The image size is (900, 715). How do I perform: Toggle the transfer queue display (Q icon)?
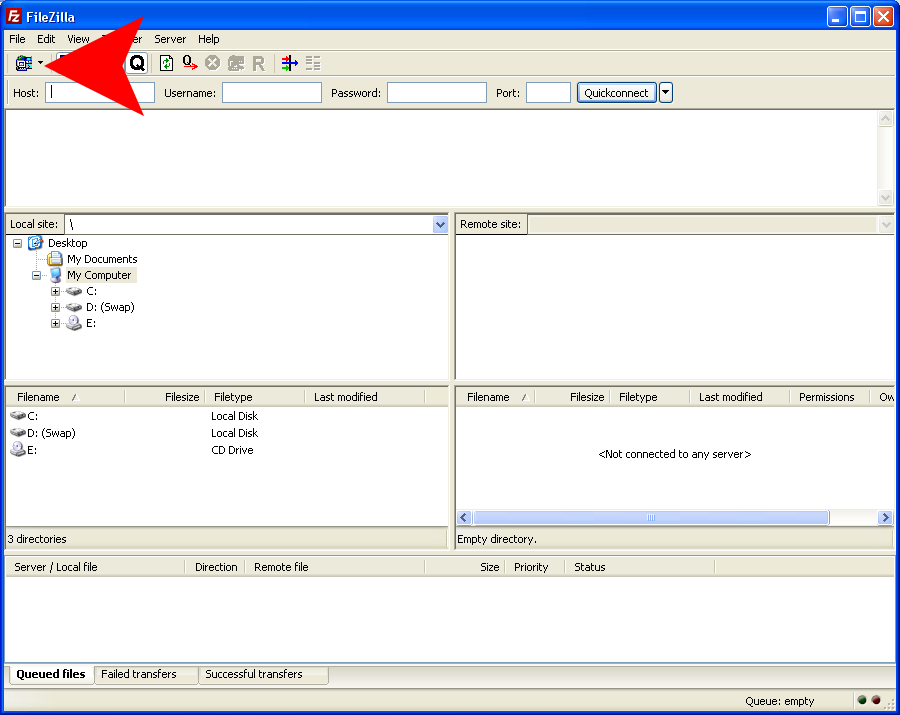137,63
